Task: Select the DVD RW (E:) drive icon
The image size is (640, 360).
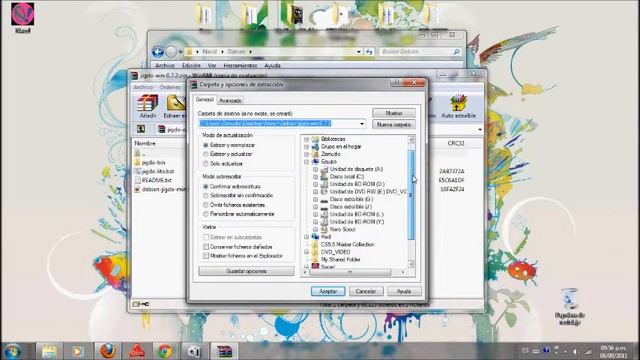Action: click(x=324, y=191)
